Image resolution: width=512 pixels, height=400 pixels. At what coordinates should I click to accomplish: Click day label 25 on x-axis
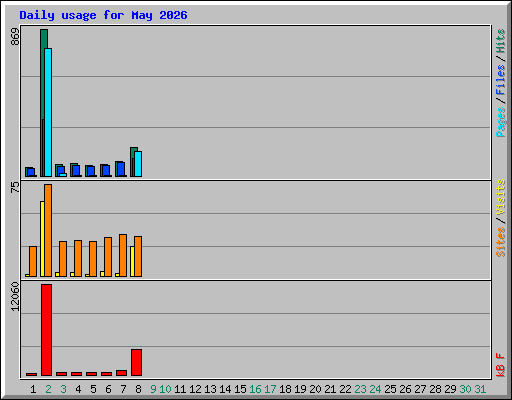point(390,389)
